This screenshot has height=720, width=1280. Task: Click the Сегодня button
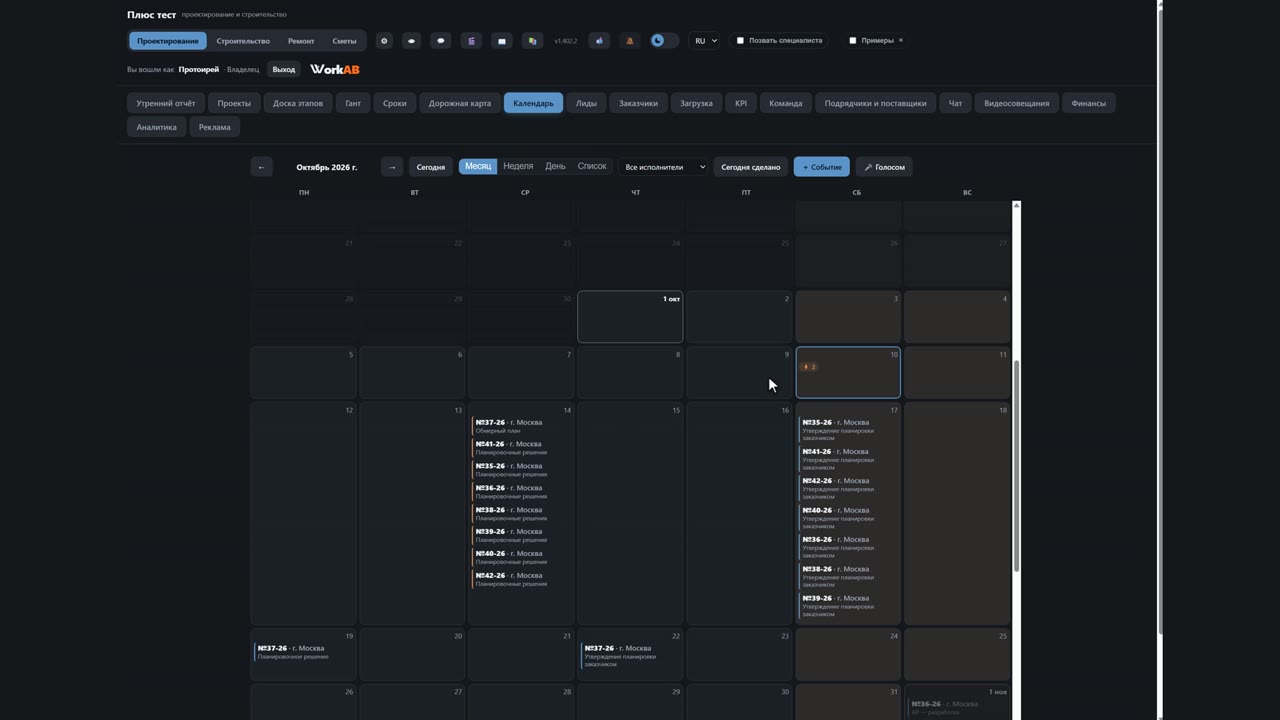tap(431, 167)
